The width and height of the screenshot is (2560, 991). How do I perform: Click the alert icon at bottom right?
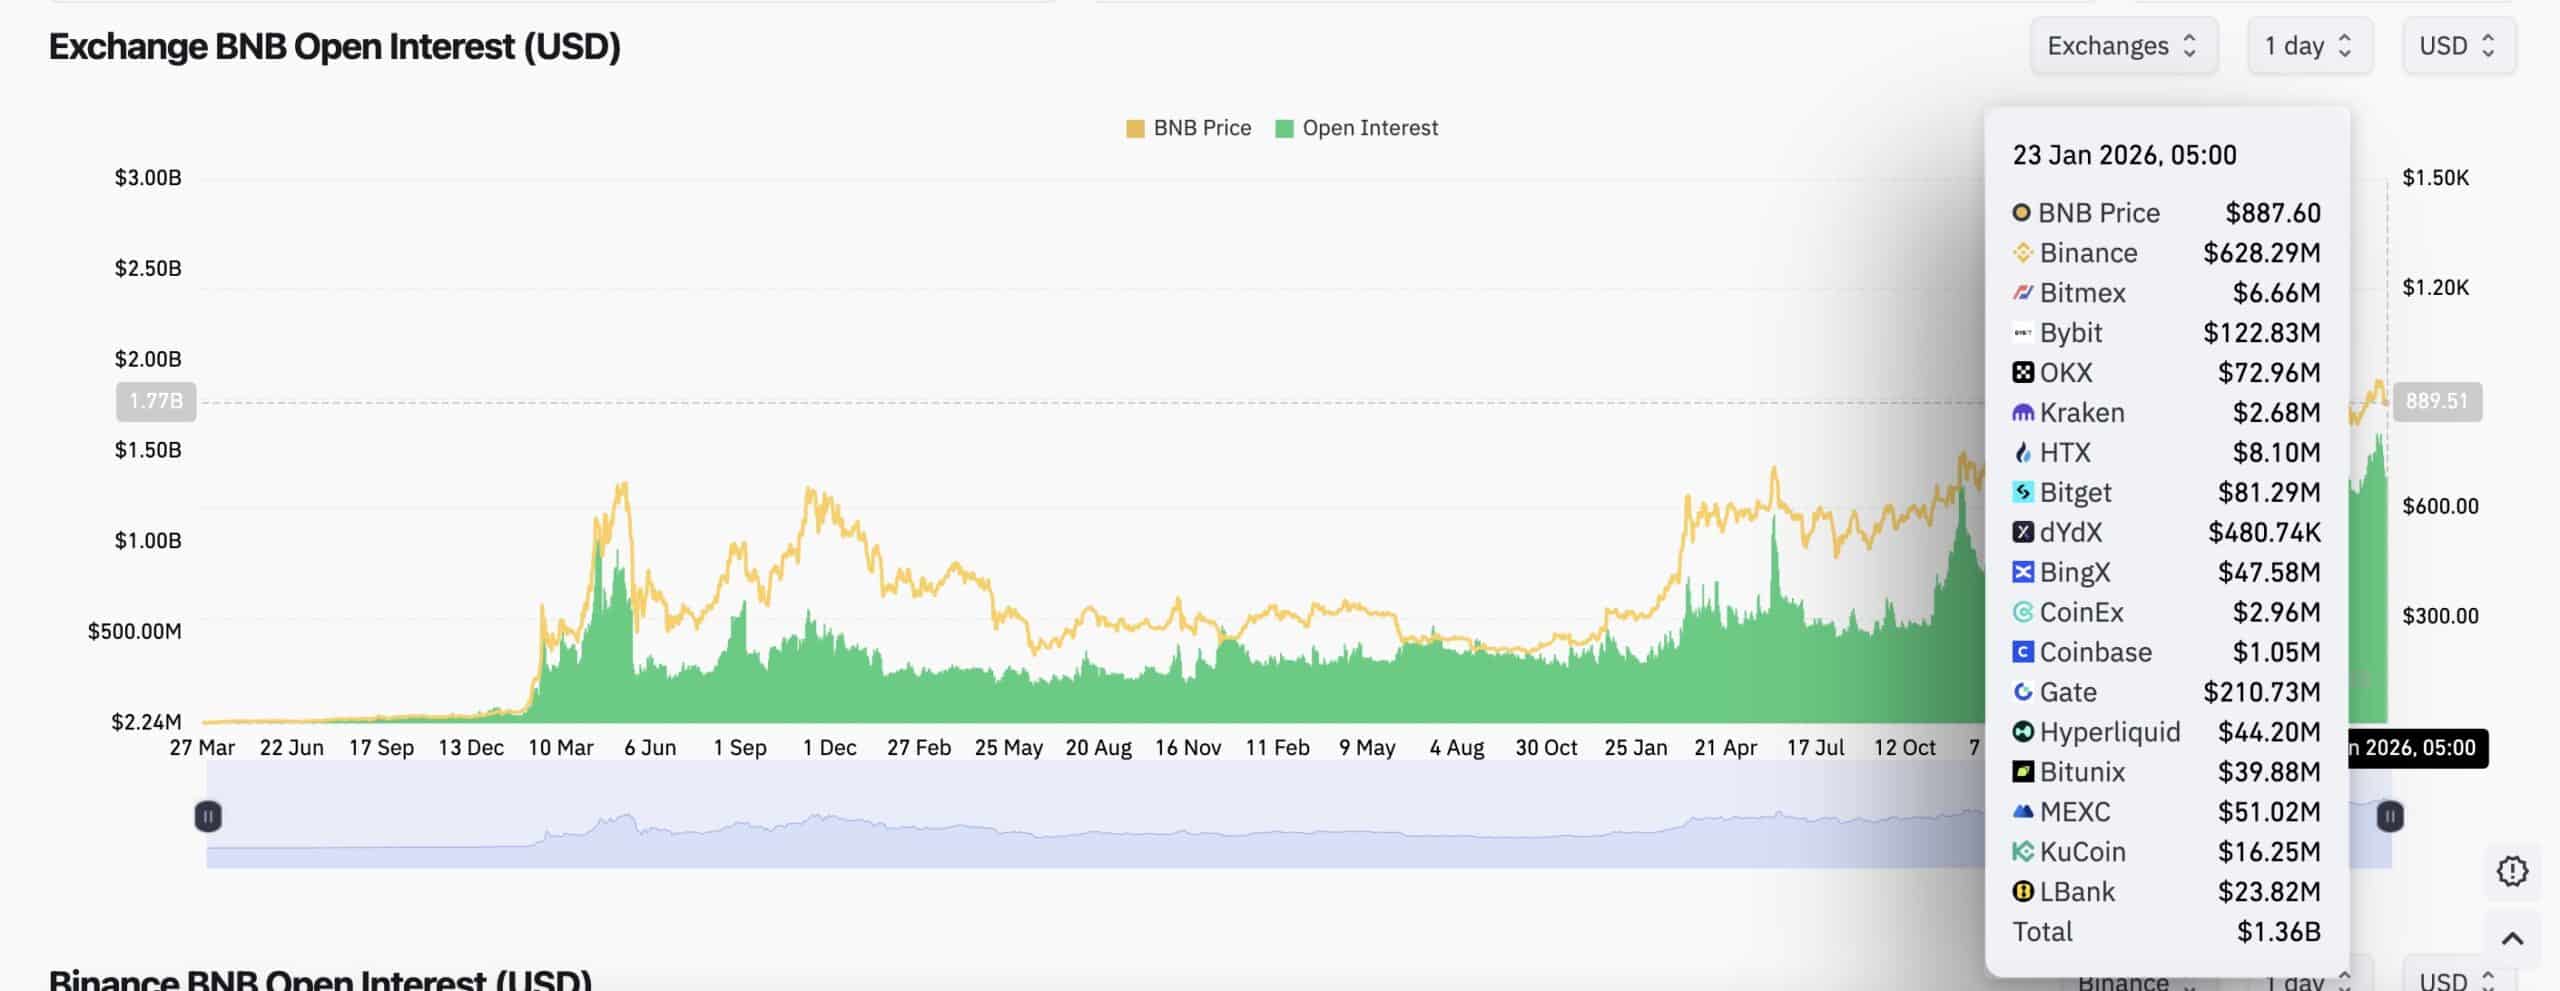[x=2511, y=871]
